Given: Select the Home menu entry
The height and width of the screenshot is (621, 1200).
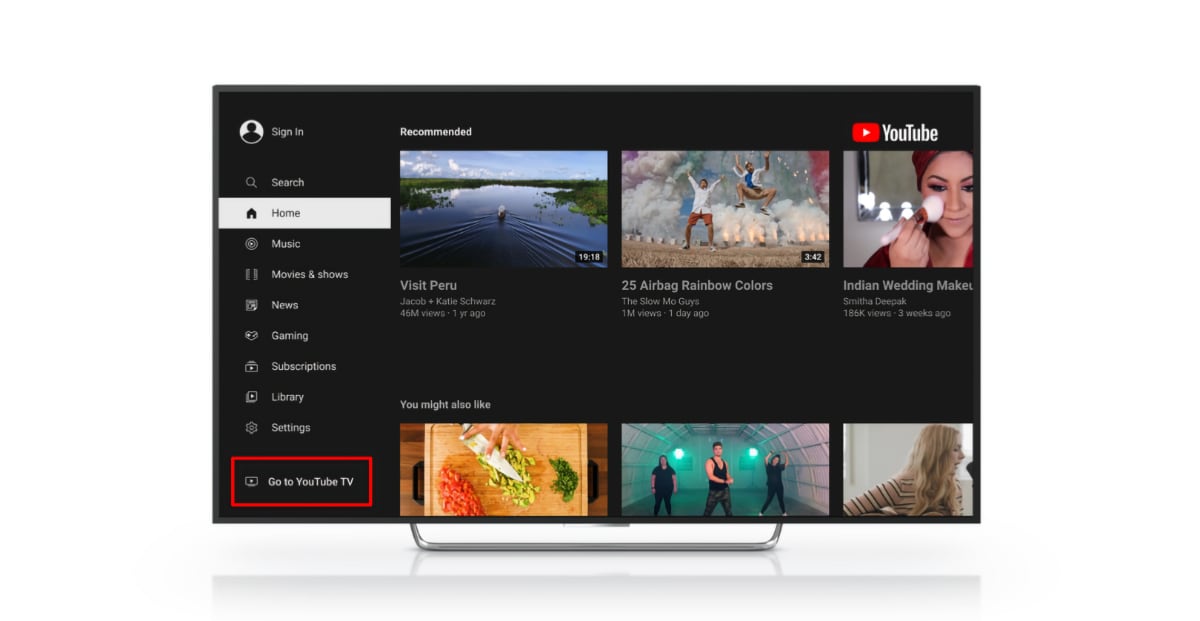Looking at the screenshot, I should coord(304,213).
